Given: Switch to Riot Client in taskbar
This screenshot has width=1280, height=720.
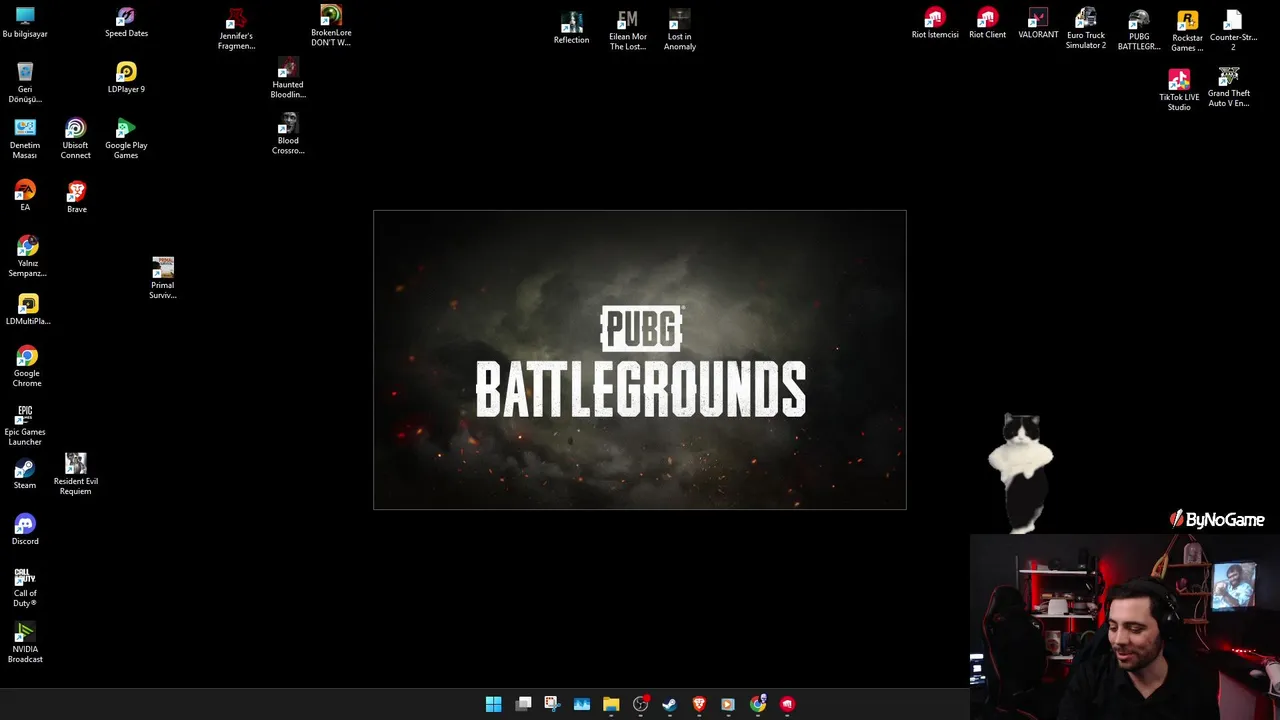Looking at the screenshot, I should (788, 704).
